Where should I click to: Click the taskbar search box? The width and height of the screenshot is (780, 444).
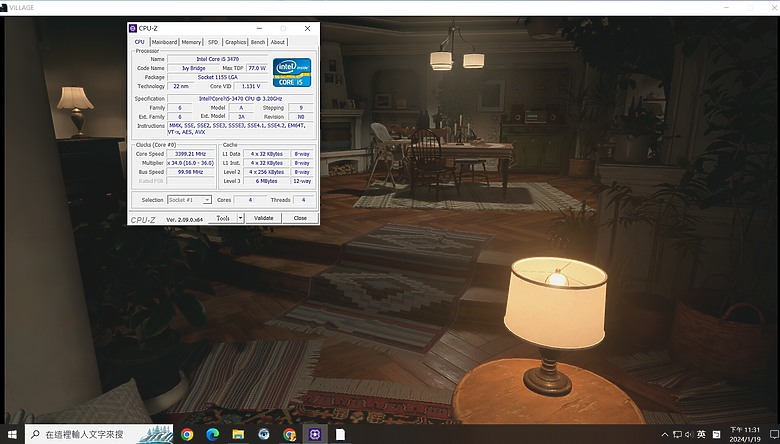[x=99, y=435]
